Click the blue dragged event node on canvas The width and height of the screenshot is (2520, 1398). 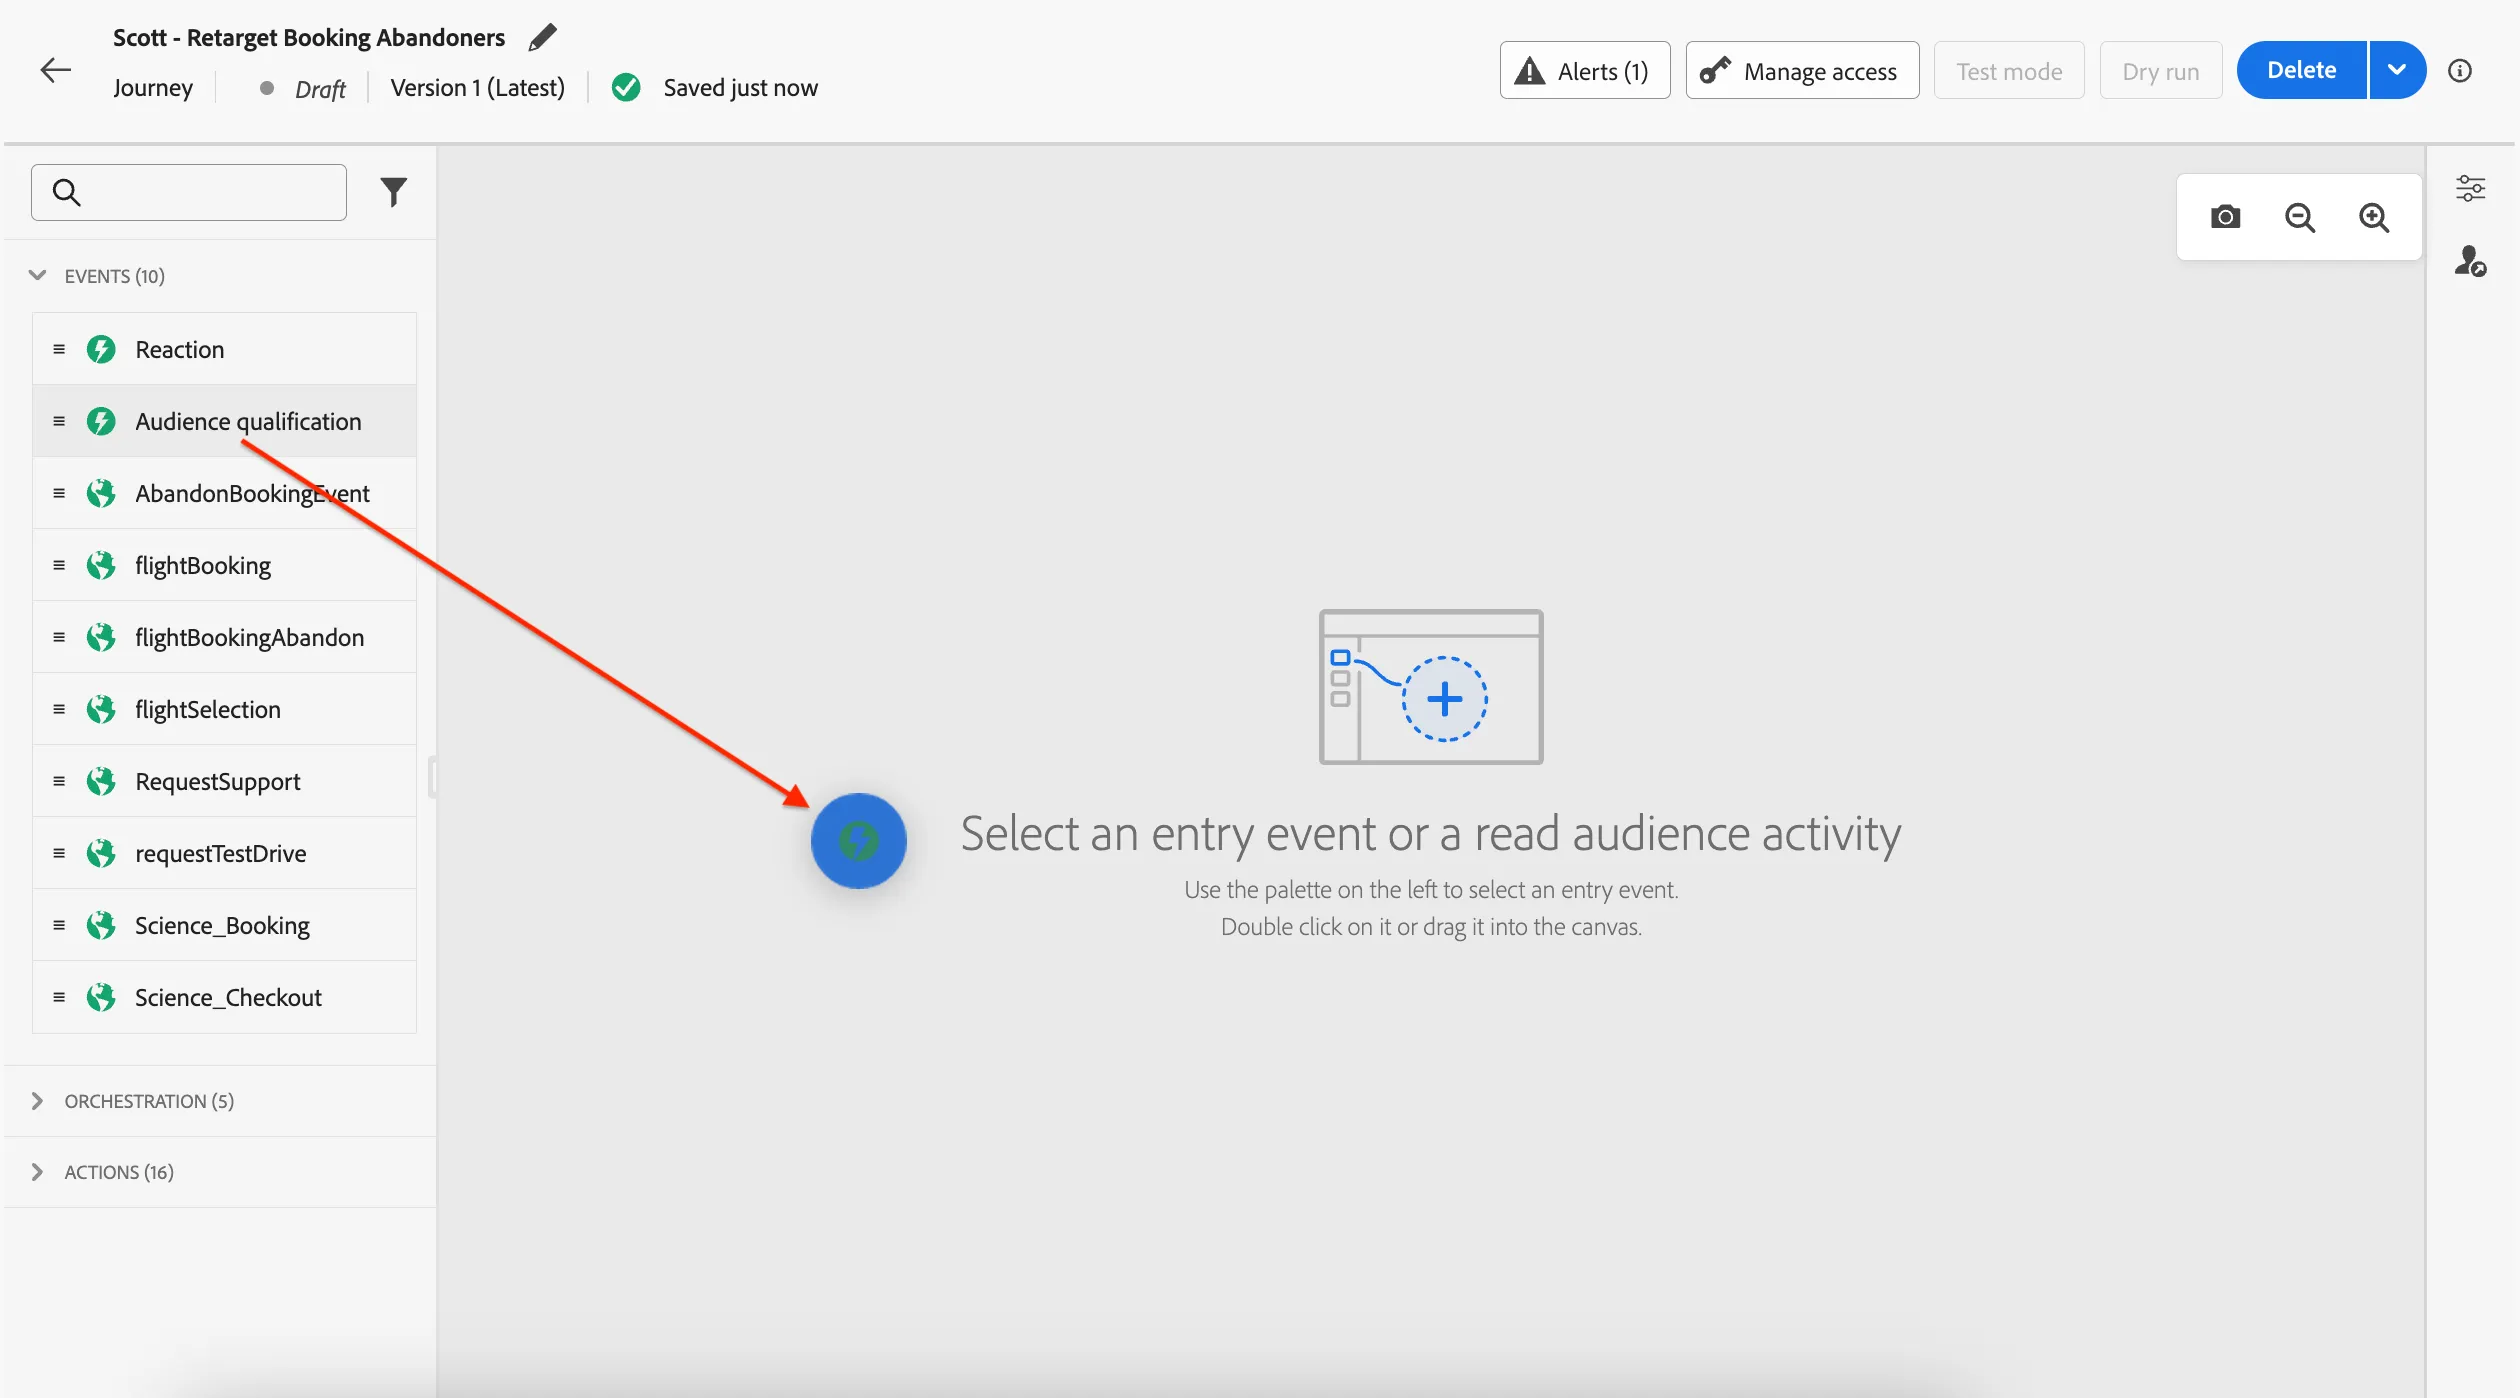coord(858,840)
